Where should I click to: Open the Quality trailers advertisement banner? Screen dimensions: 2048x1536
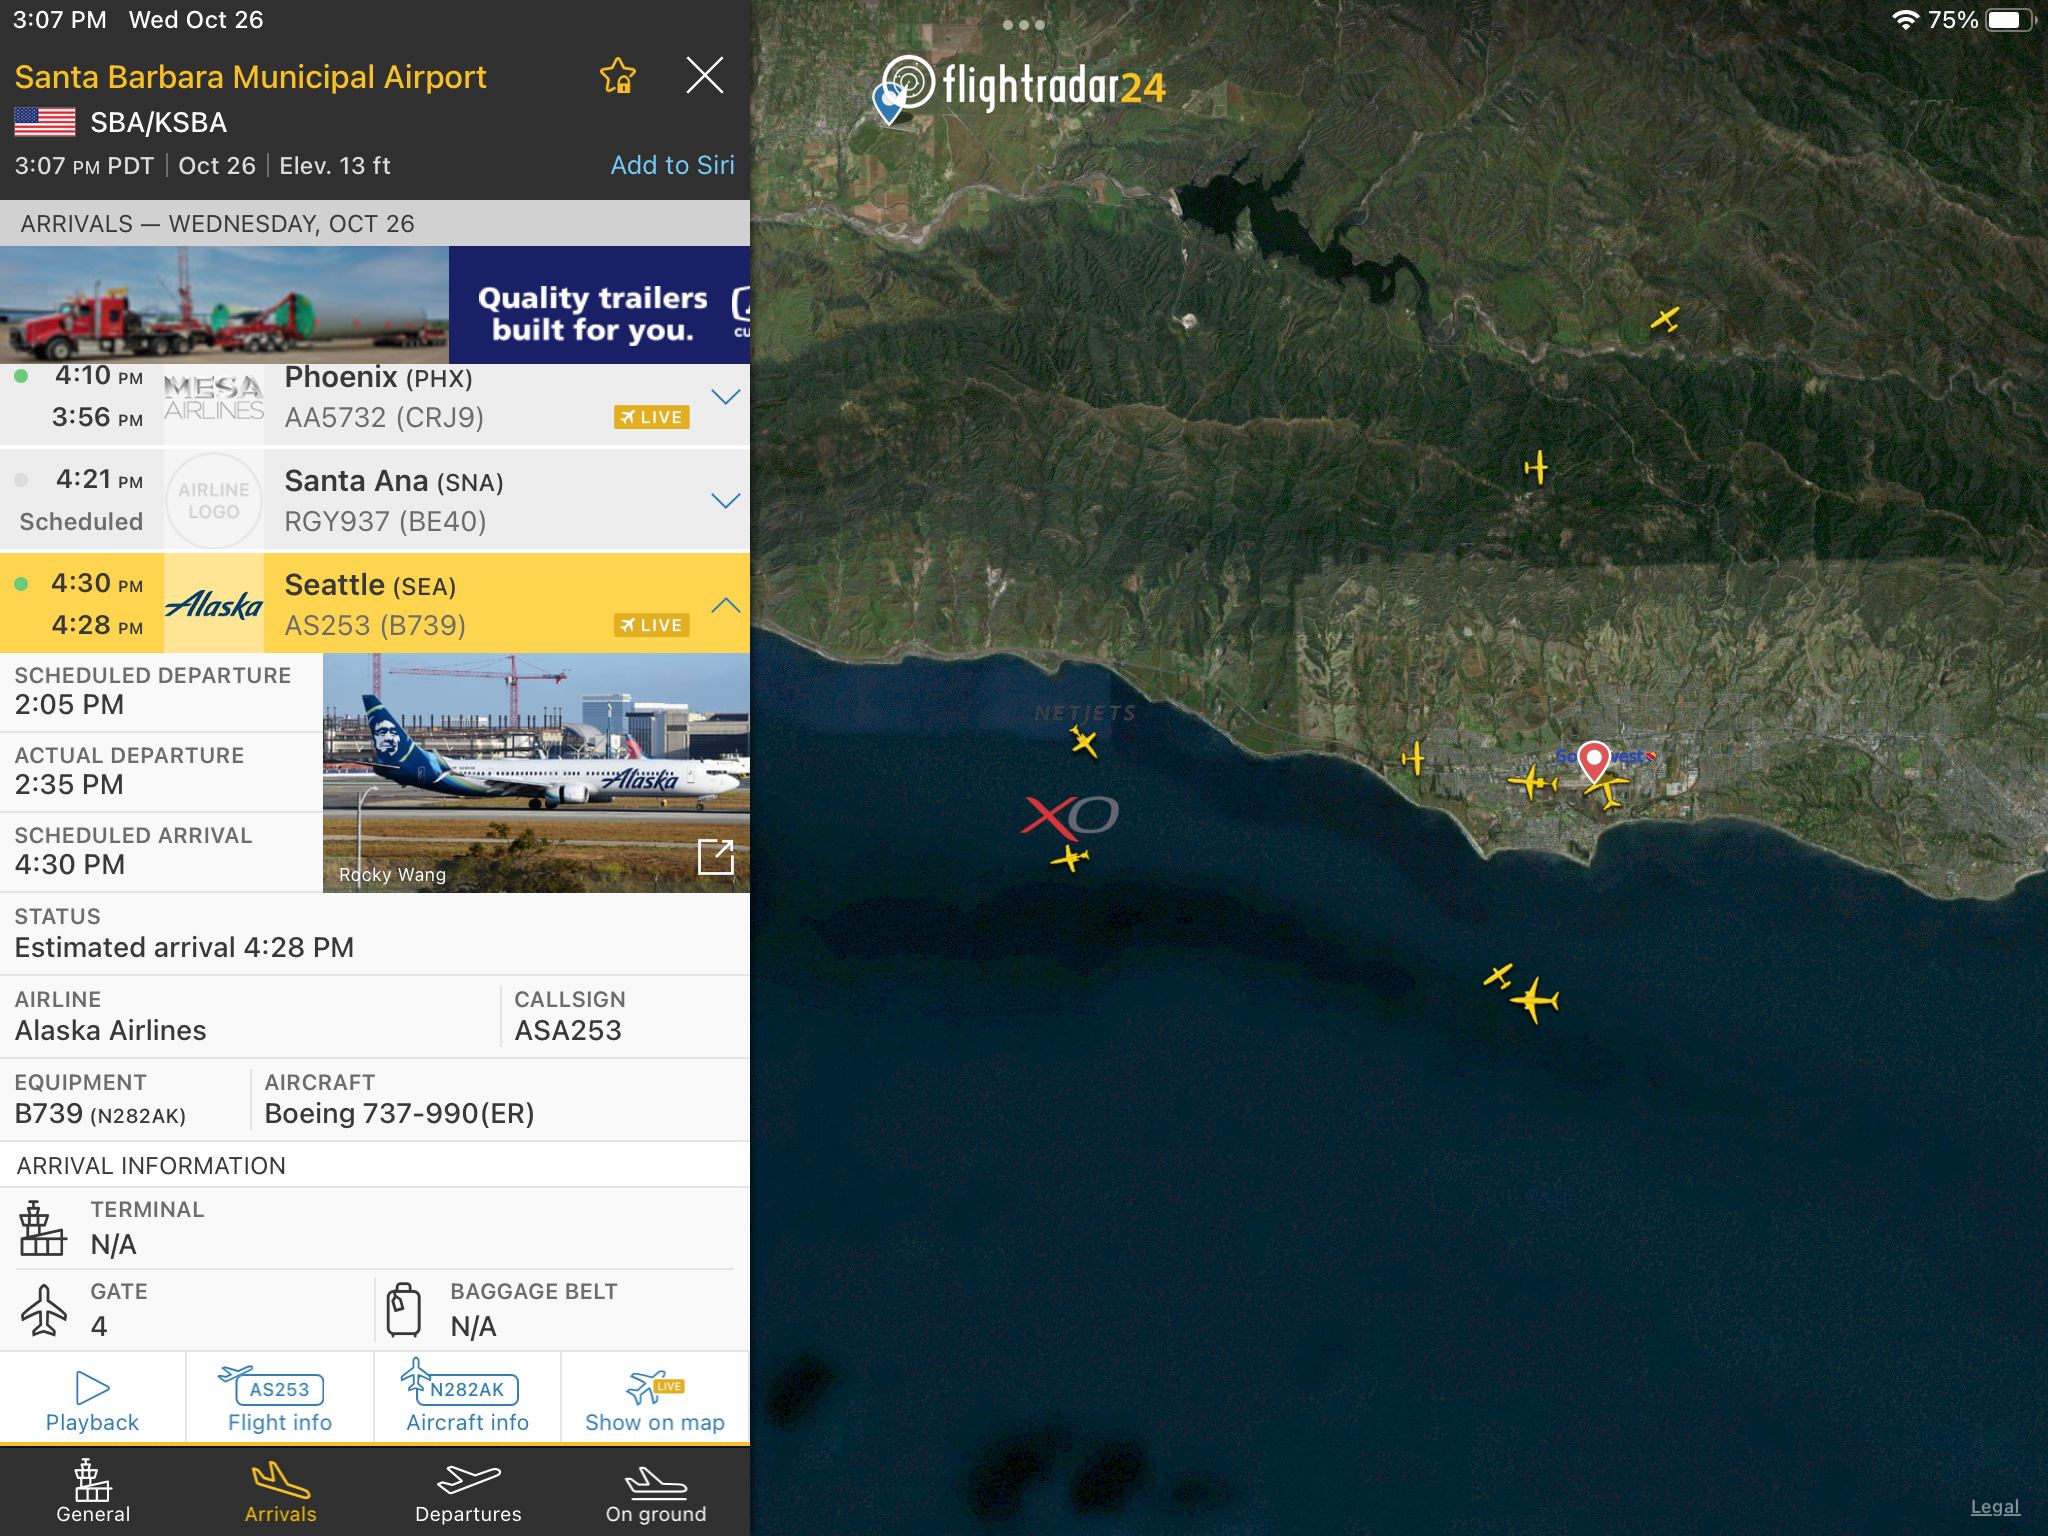(x=375, y=305)
